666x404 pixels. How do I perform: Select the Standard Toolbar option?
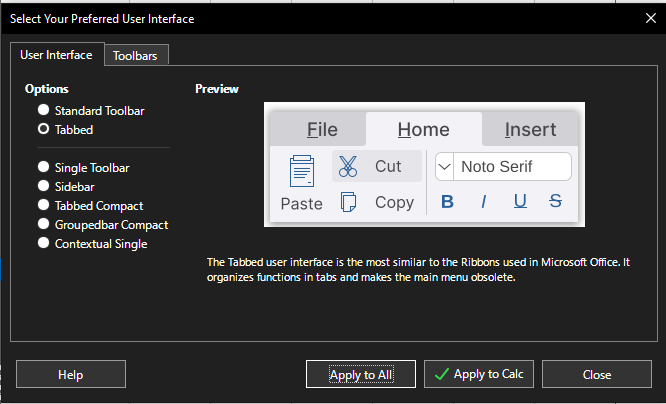pyautogui.click(x=43, y=110)
